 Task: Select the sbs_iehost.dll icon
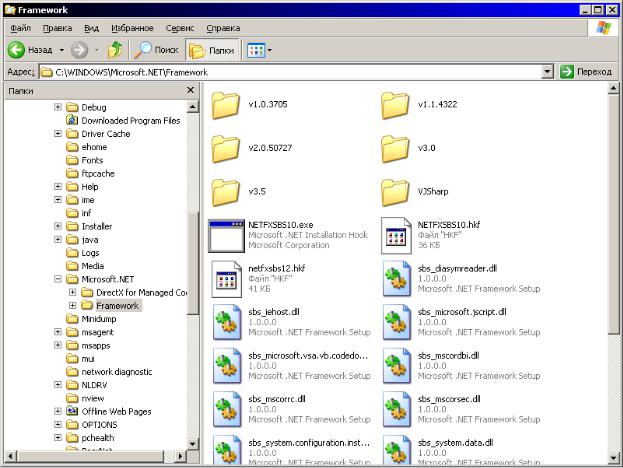[226, 323]
